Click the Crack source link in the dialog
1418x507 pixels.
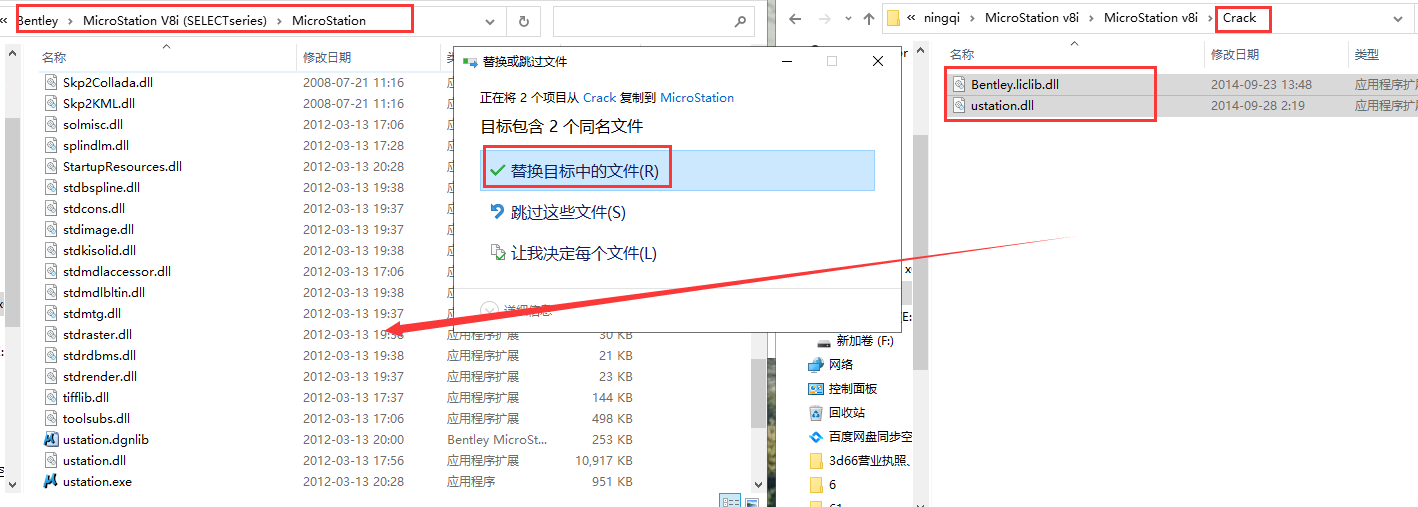[600, 98]
